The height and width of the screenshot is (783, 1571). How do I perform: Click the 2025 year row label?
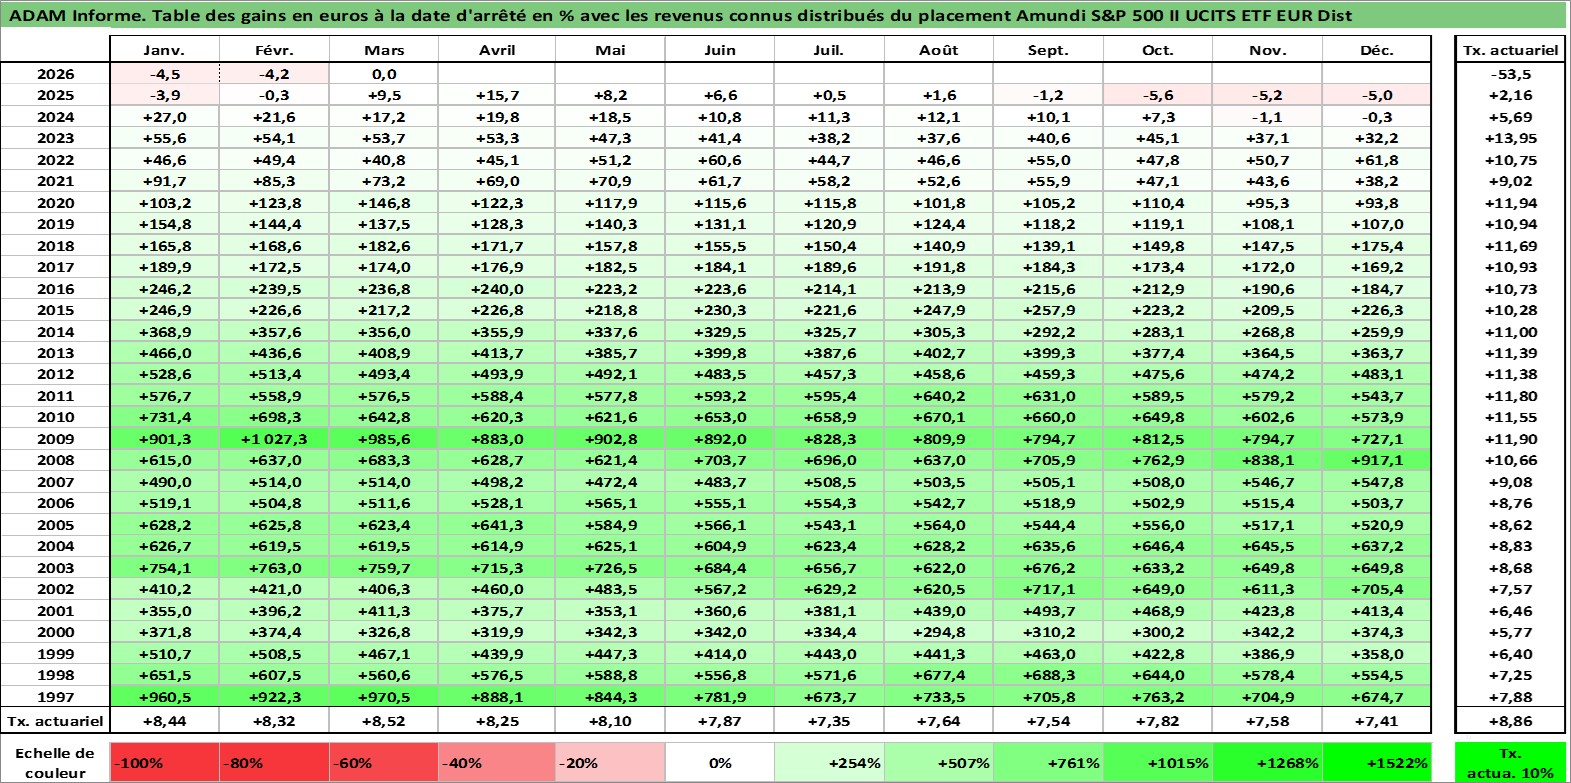(55, 95)
